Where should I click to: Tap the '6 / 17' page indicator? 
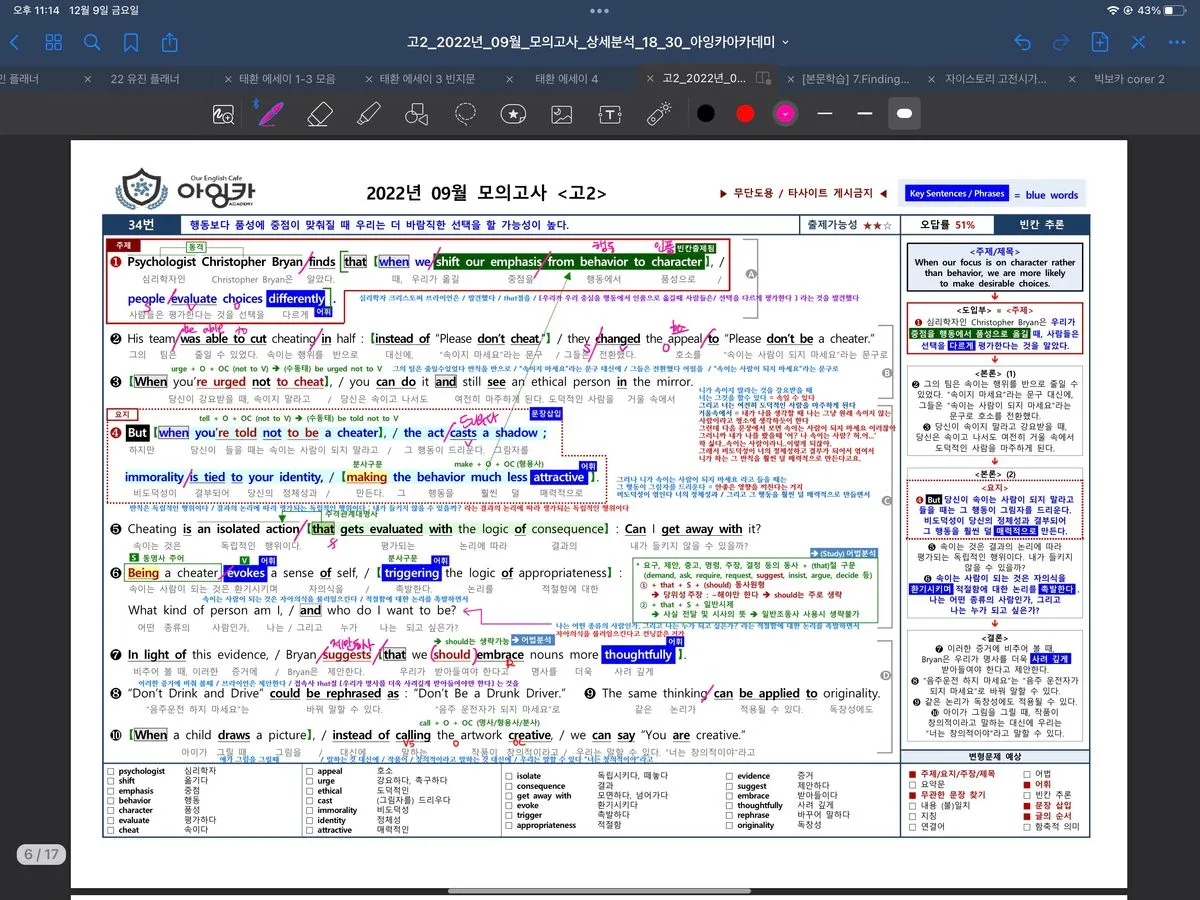point(42,854)
